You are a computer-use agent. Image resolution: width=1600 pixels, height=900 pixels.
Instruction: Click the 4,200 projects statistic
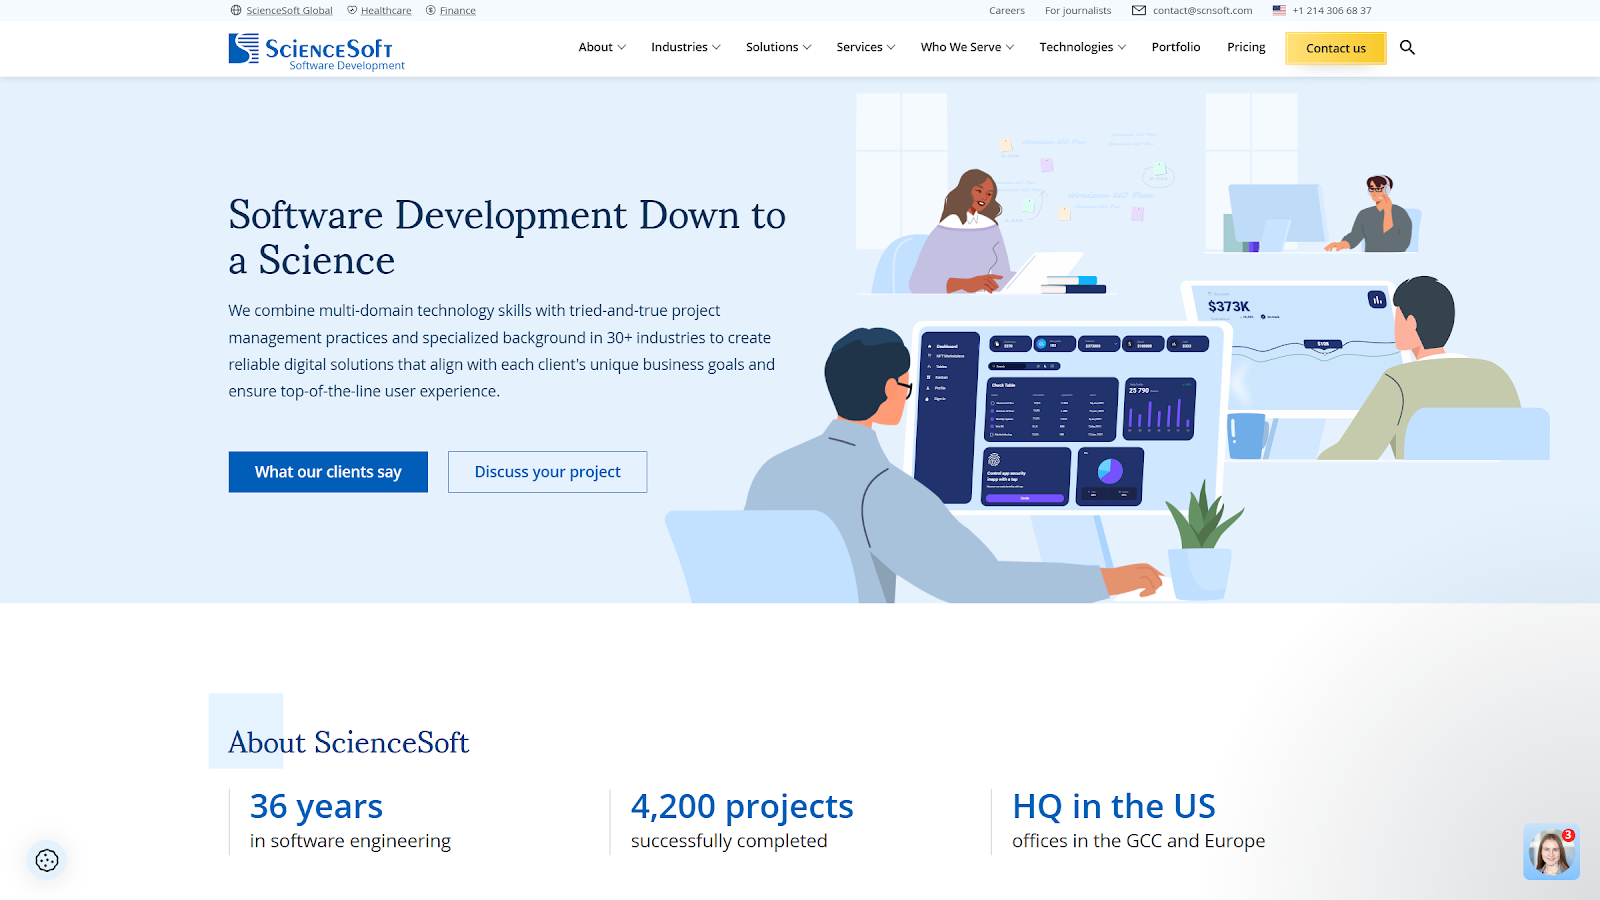pos(742,806)
